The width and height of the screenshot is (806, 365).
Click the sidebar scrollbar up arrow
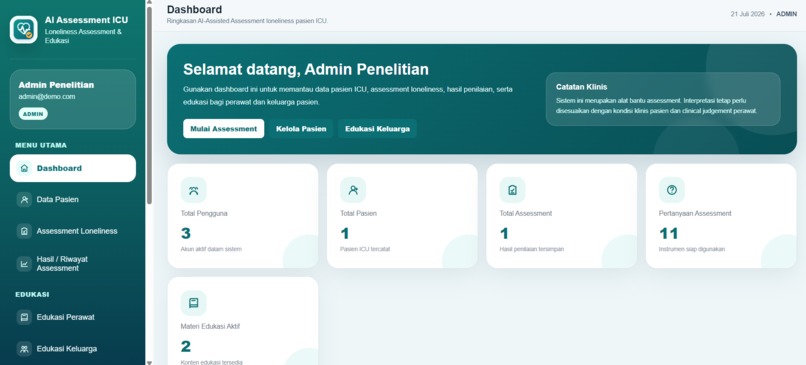149,3
